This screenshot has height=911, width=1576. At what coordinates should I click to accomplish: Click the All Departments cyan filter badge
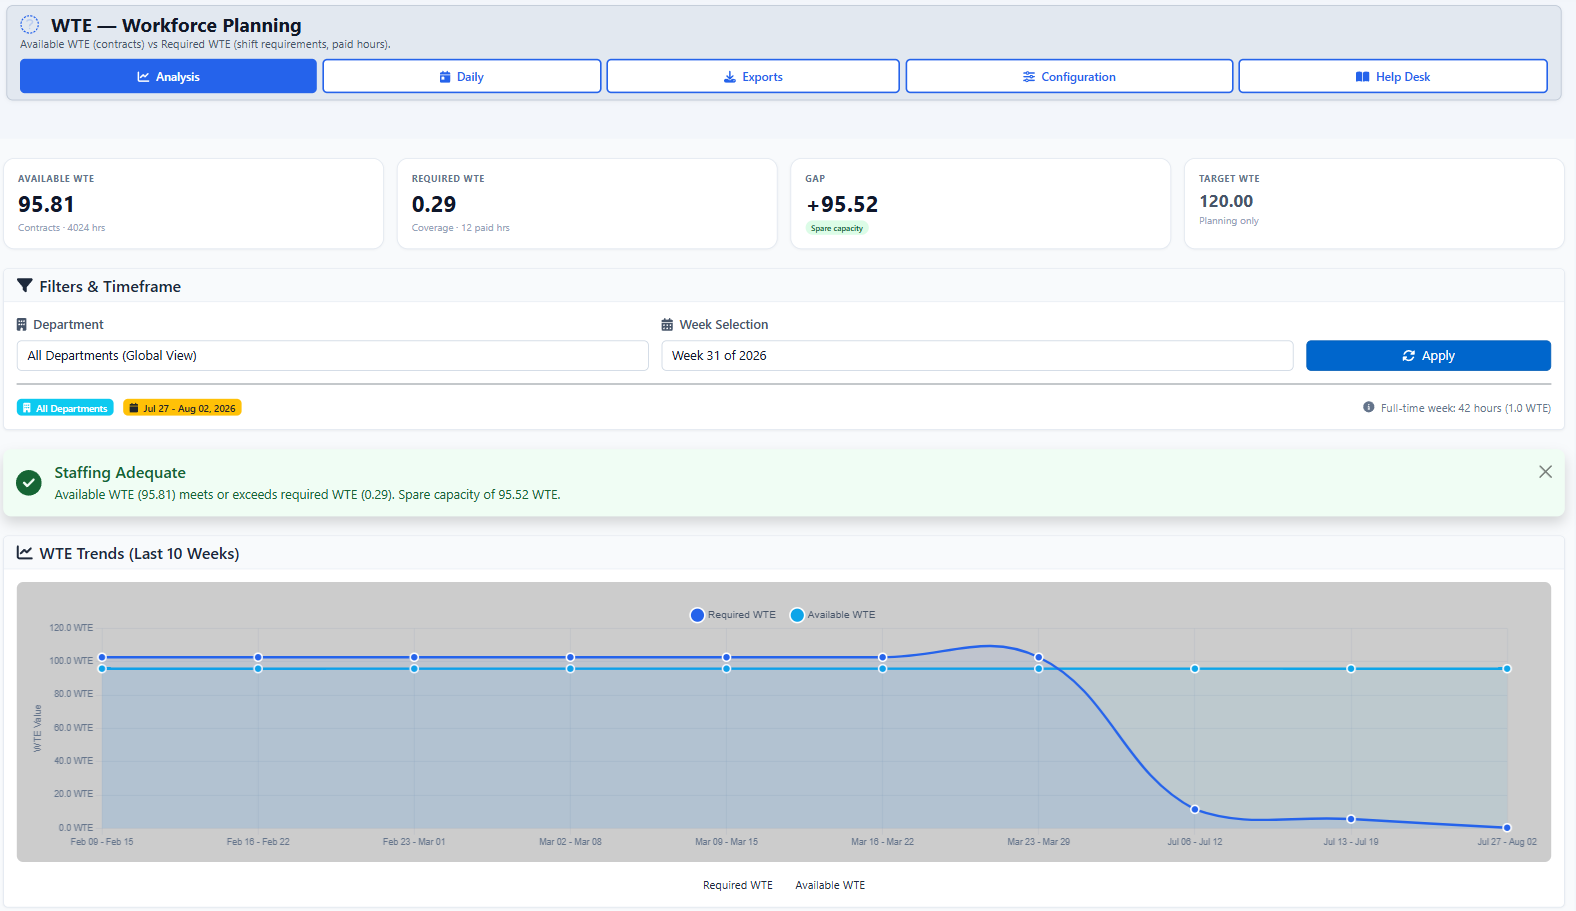pos(65,408)
